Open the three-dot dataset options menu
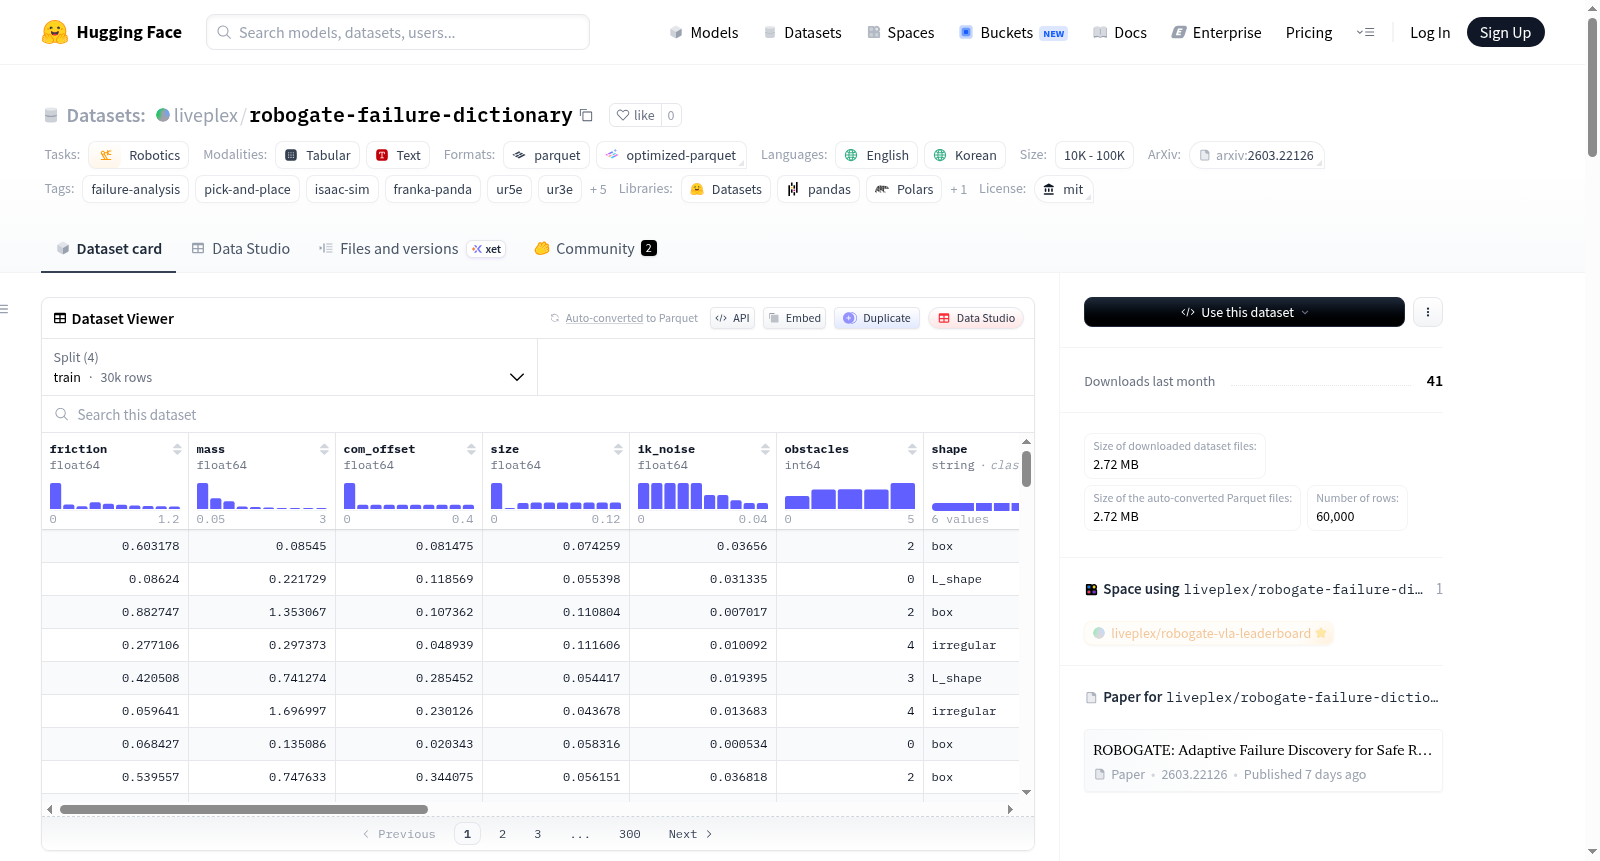 pos(1428,312)
